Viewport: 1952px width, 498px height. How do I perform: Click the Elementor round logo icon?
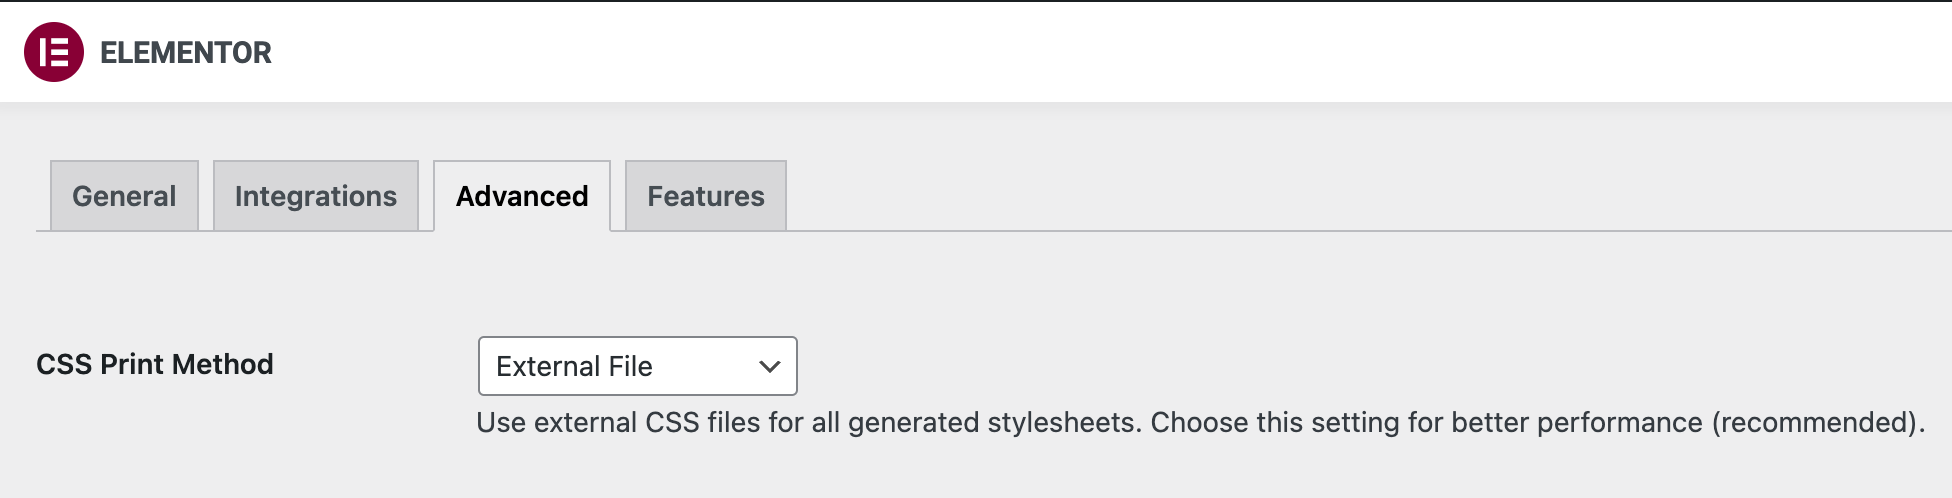pyautogui.click(x=54, y=52)
